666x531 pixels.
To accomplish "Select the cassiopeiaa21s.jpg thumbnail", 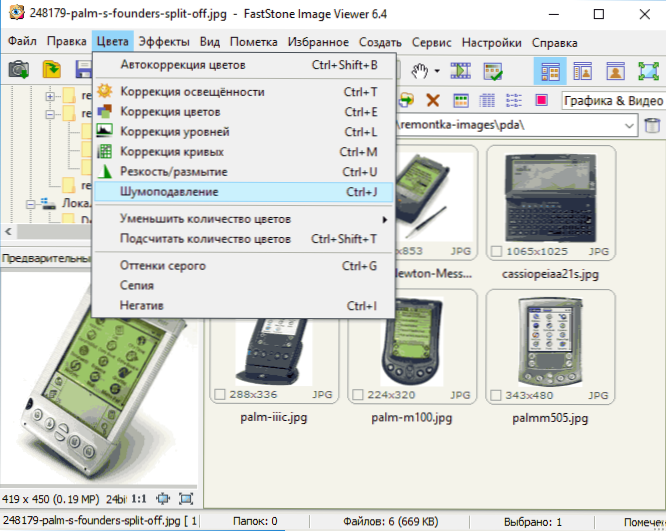I will [550, 202].
